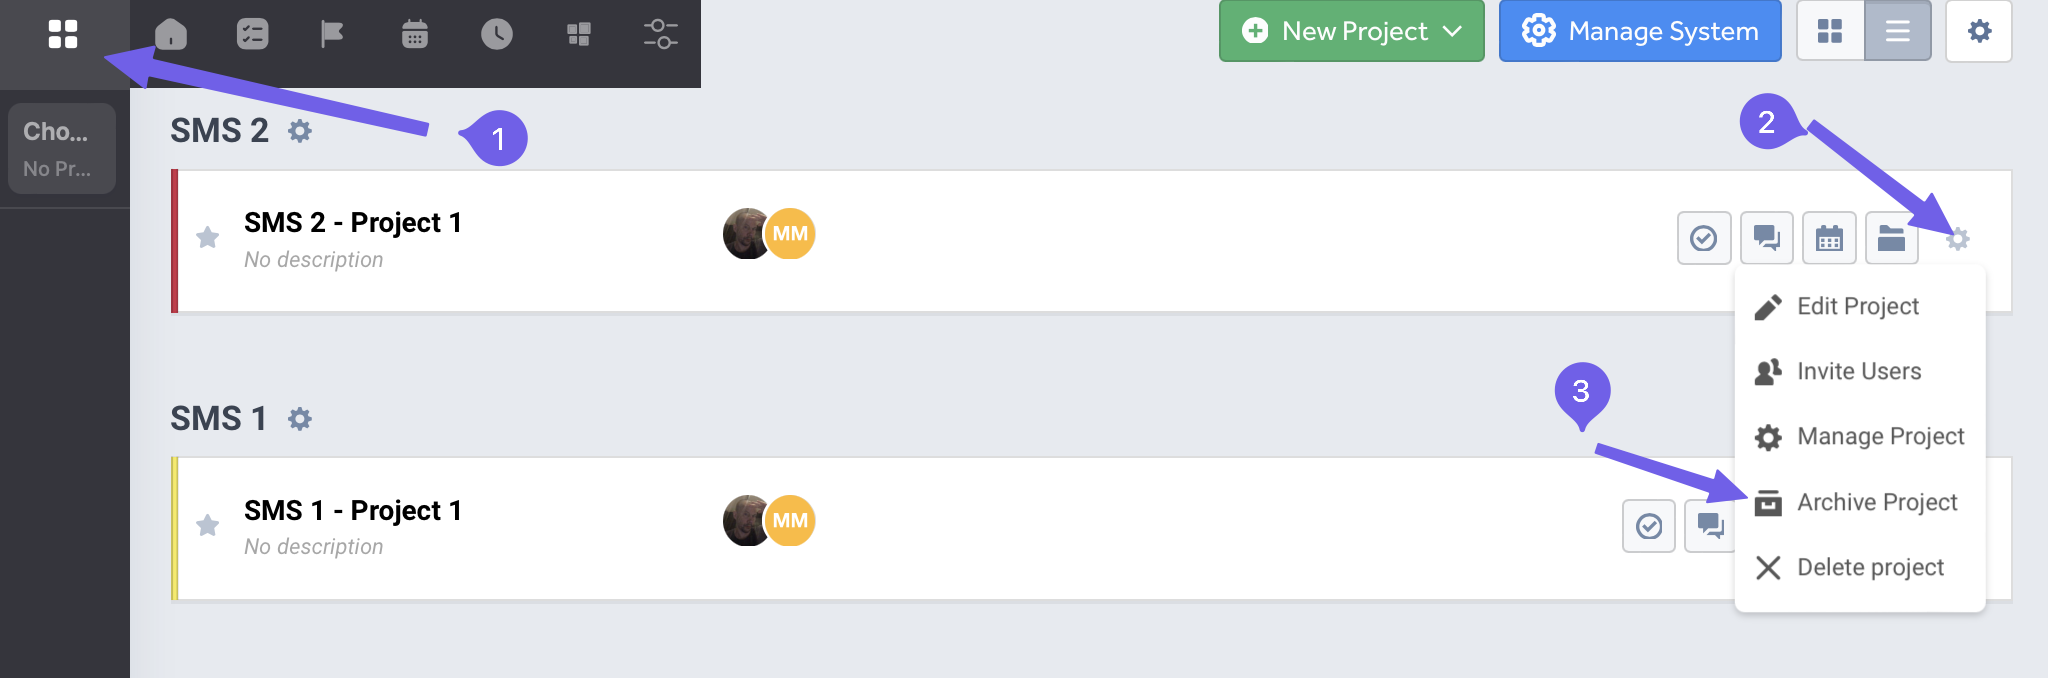Open the sliders filter icon in top bar
The image size is (2048, 678).
[660, 34]
